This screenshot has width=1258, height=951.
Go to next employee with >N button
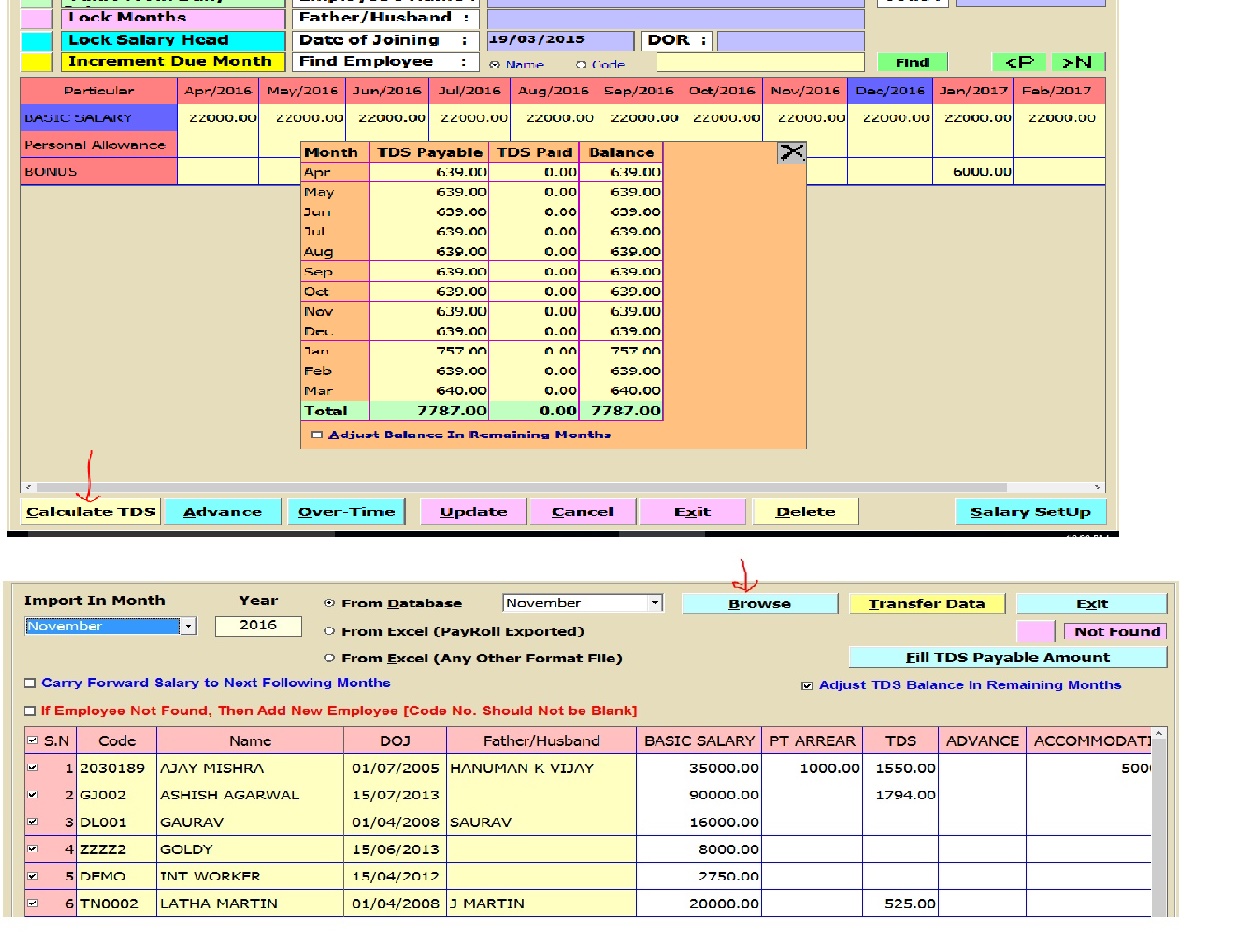coord(1077,62)
